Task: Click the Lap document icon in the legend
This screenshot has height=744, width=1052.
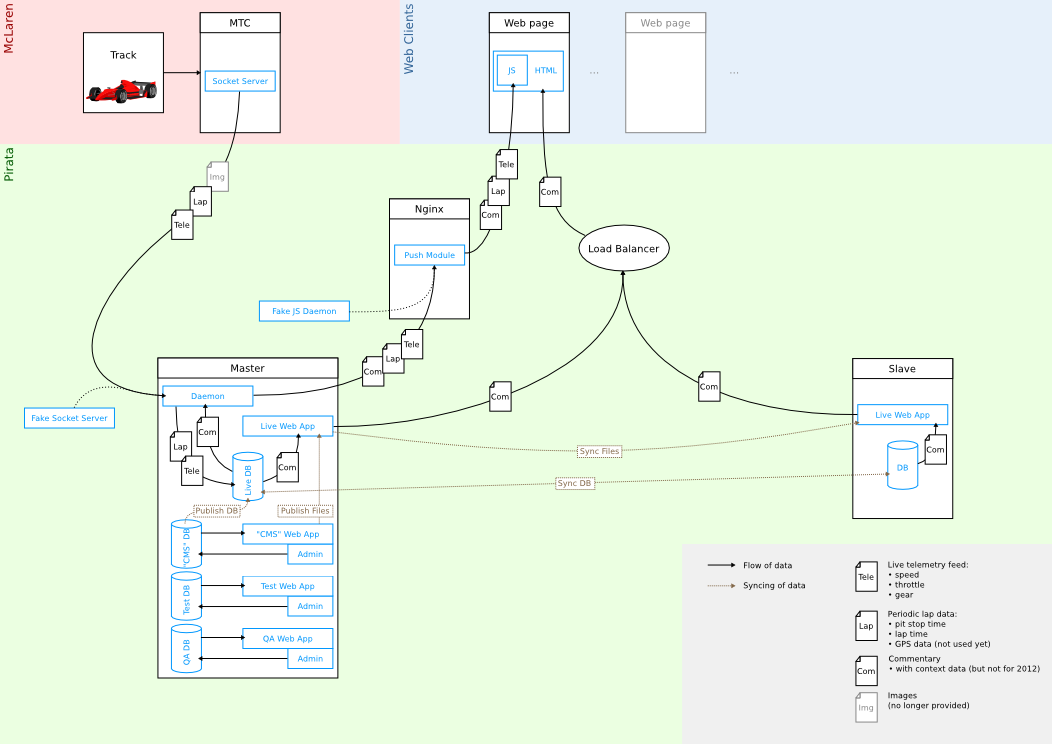Action: [x=866, y=626]
